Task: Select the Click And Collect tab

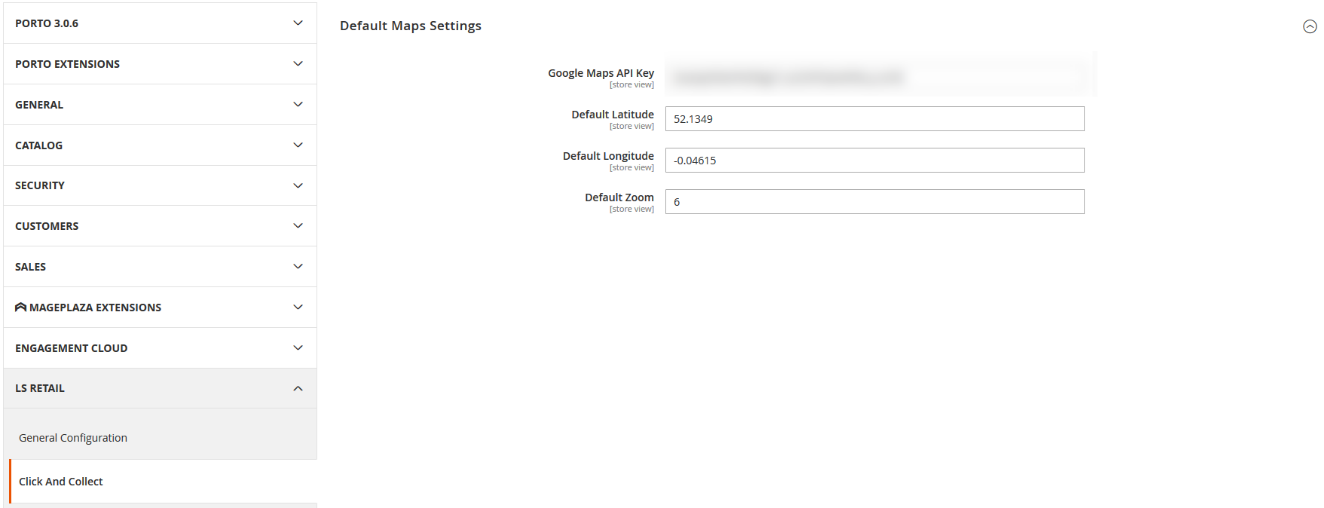Action: [x=61, y=482]
